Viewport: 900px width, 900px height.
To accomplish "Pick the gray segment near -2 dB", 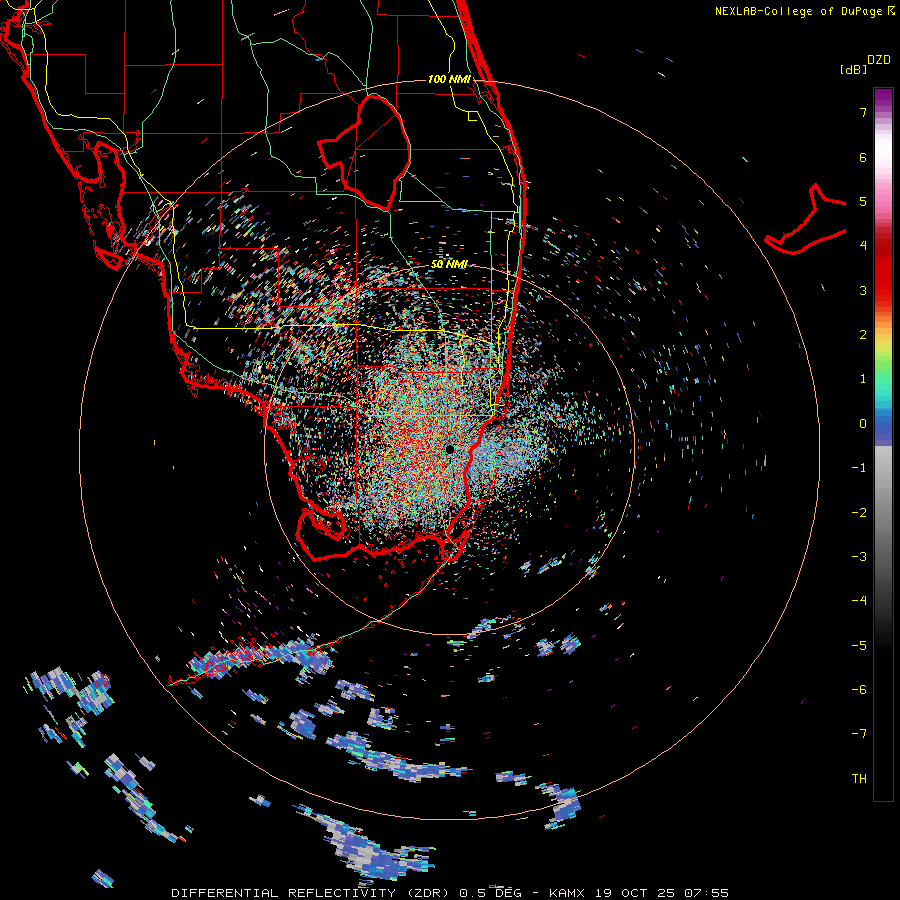I will [883, 511].
